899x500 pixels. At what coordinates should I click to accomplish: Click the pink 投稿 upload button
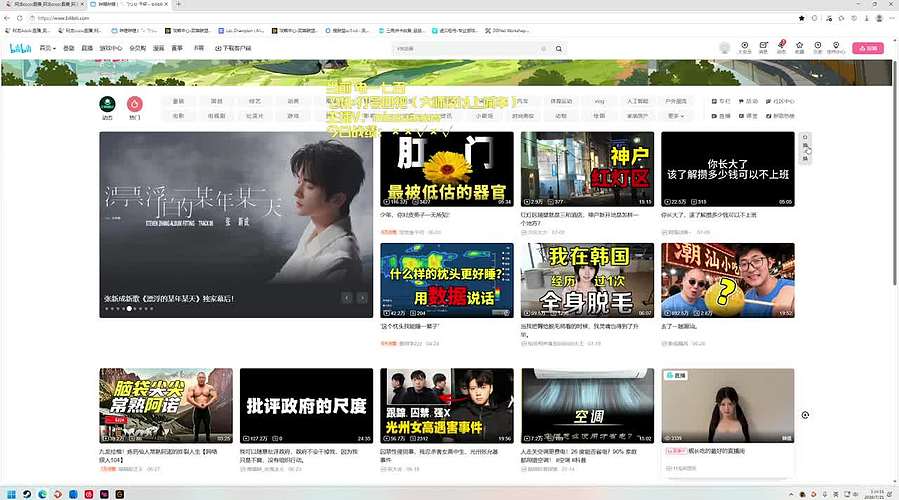867,48
